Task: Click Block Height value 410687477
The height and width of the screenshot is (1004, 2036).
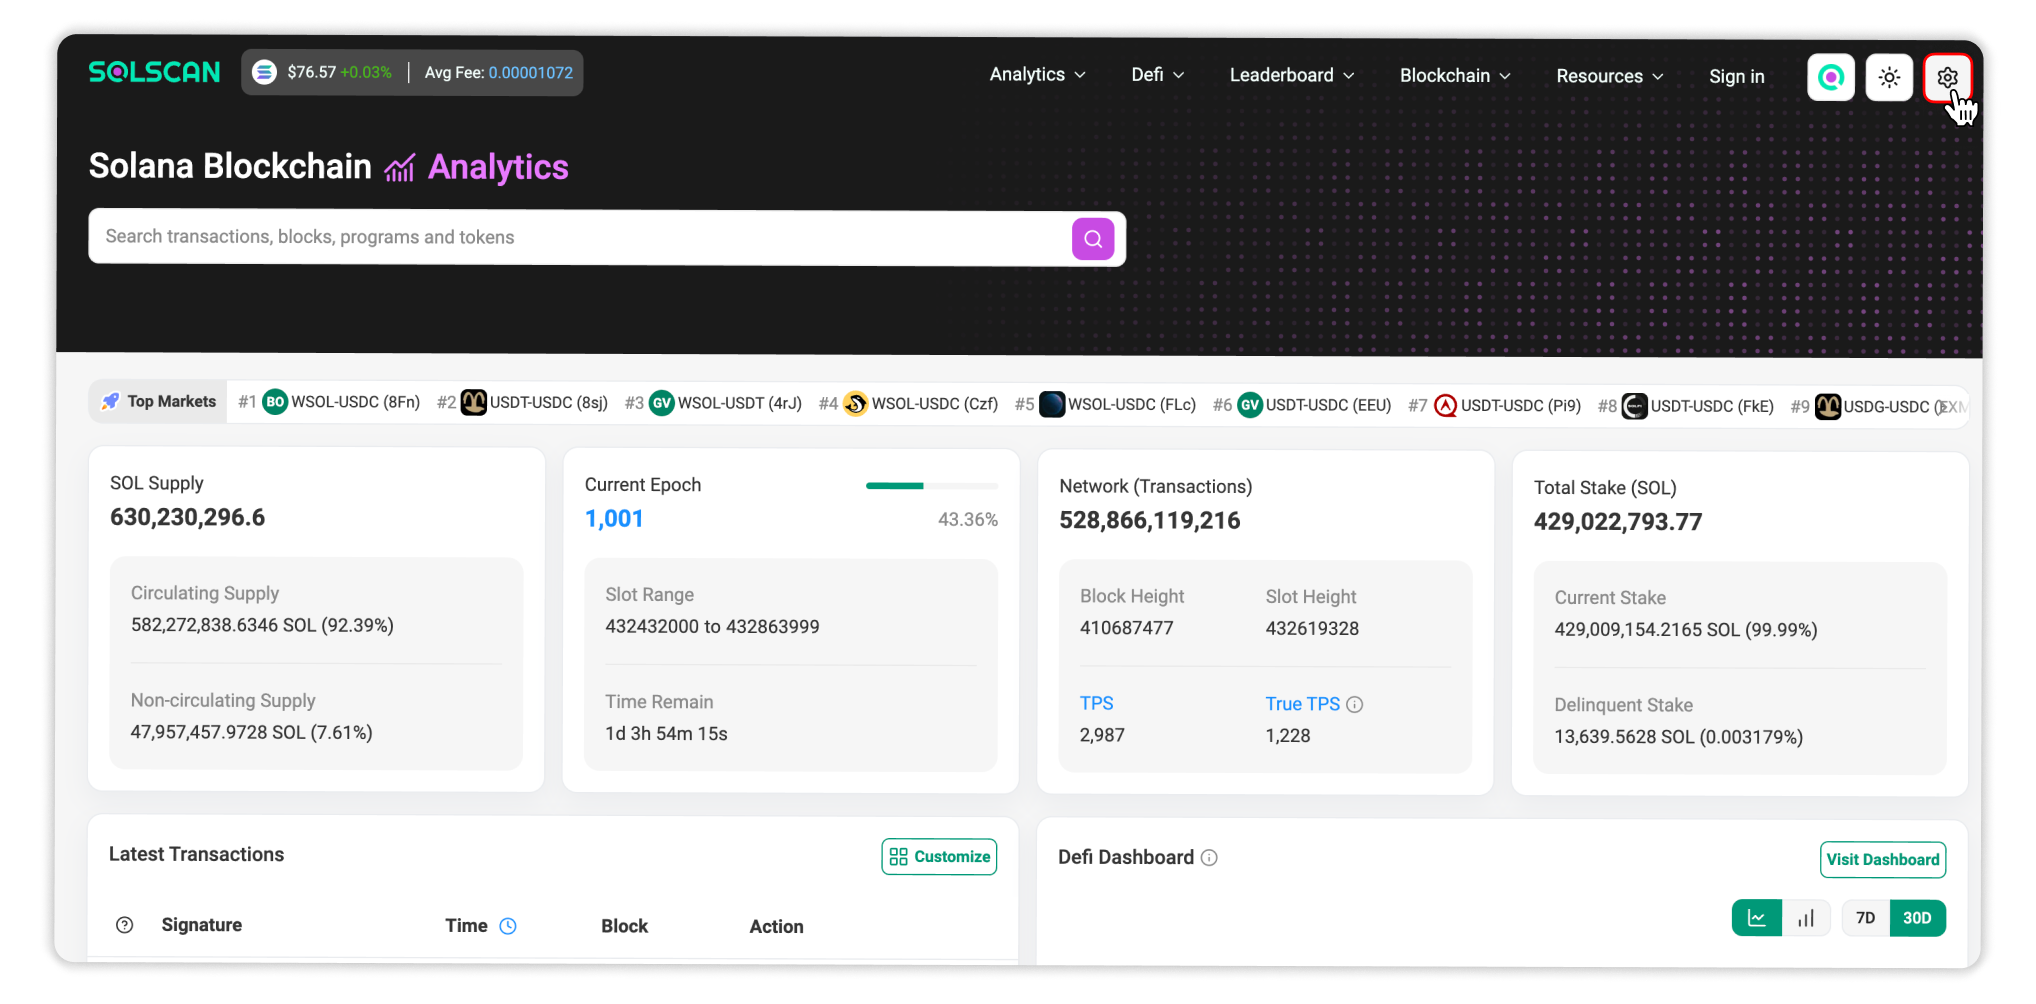Action: tap(1127, 628)
